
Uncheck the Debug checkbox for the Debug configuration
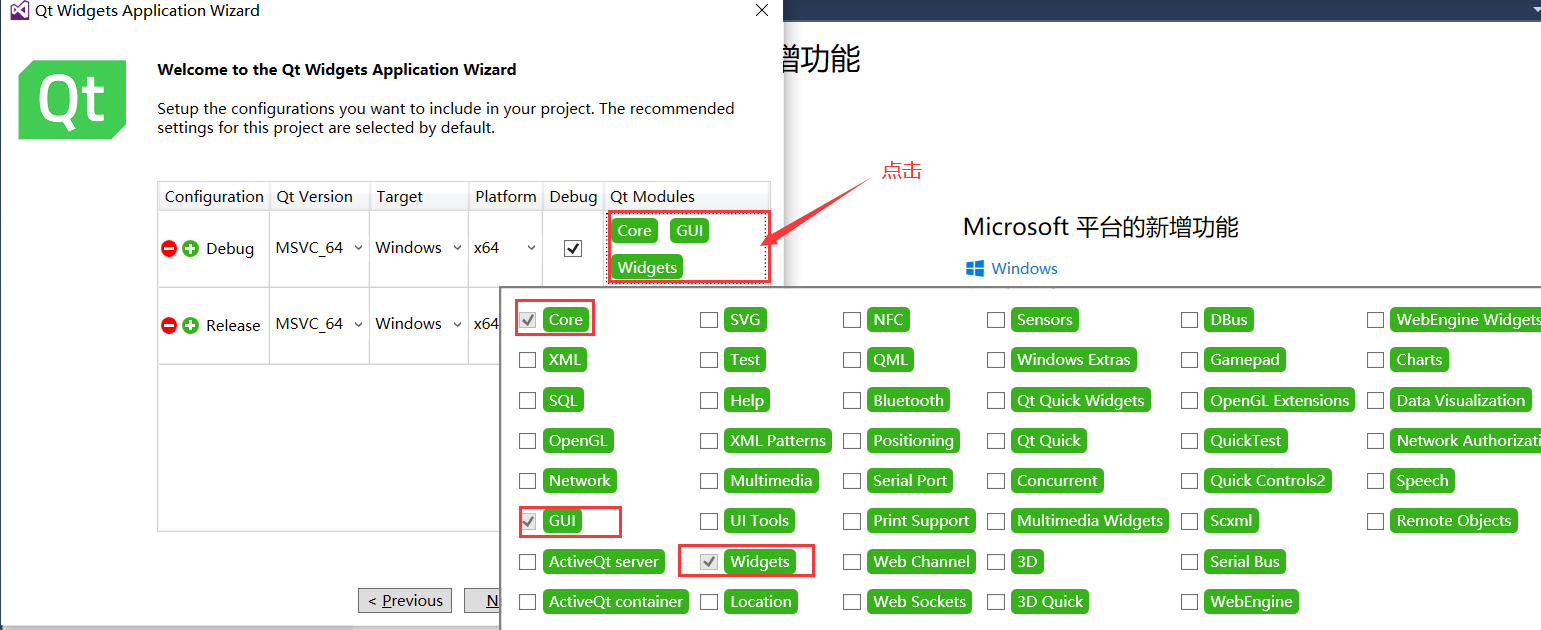click(x=573, y=248)
